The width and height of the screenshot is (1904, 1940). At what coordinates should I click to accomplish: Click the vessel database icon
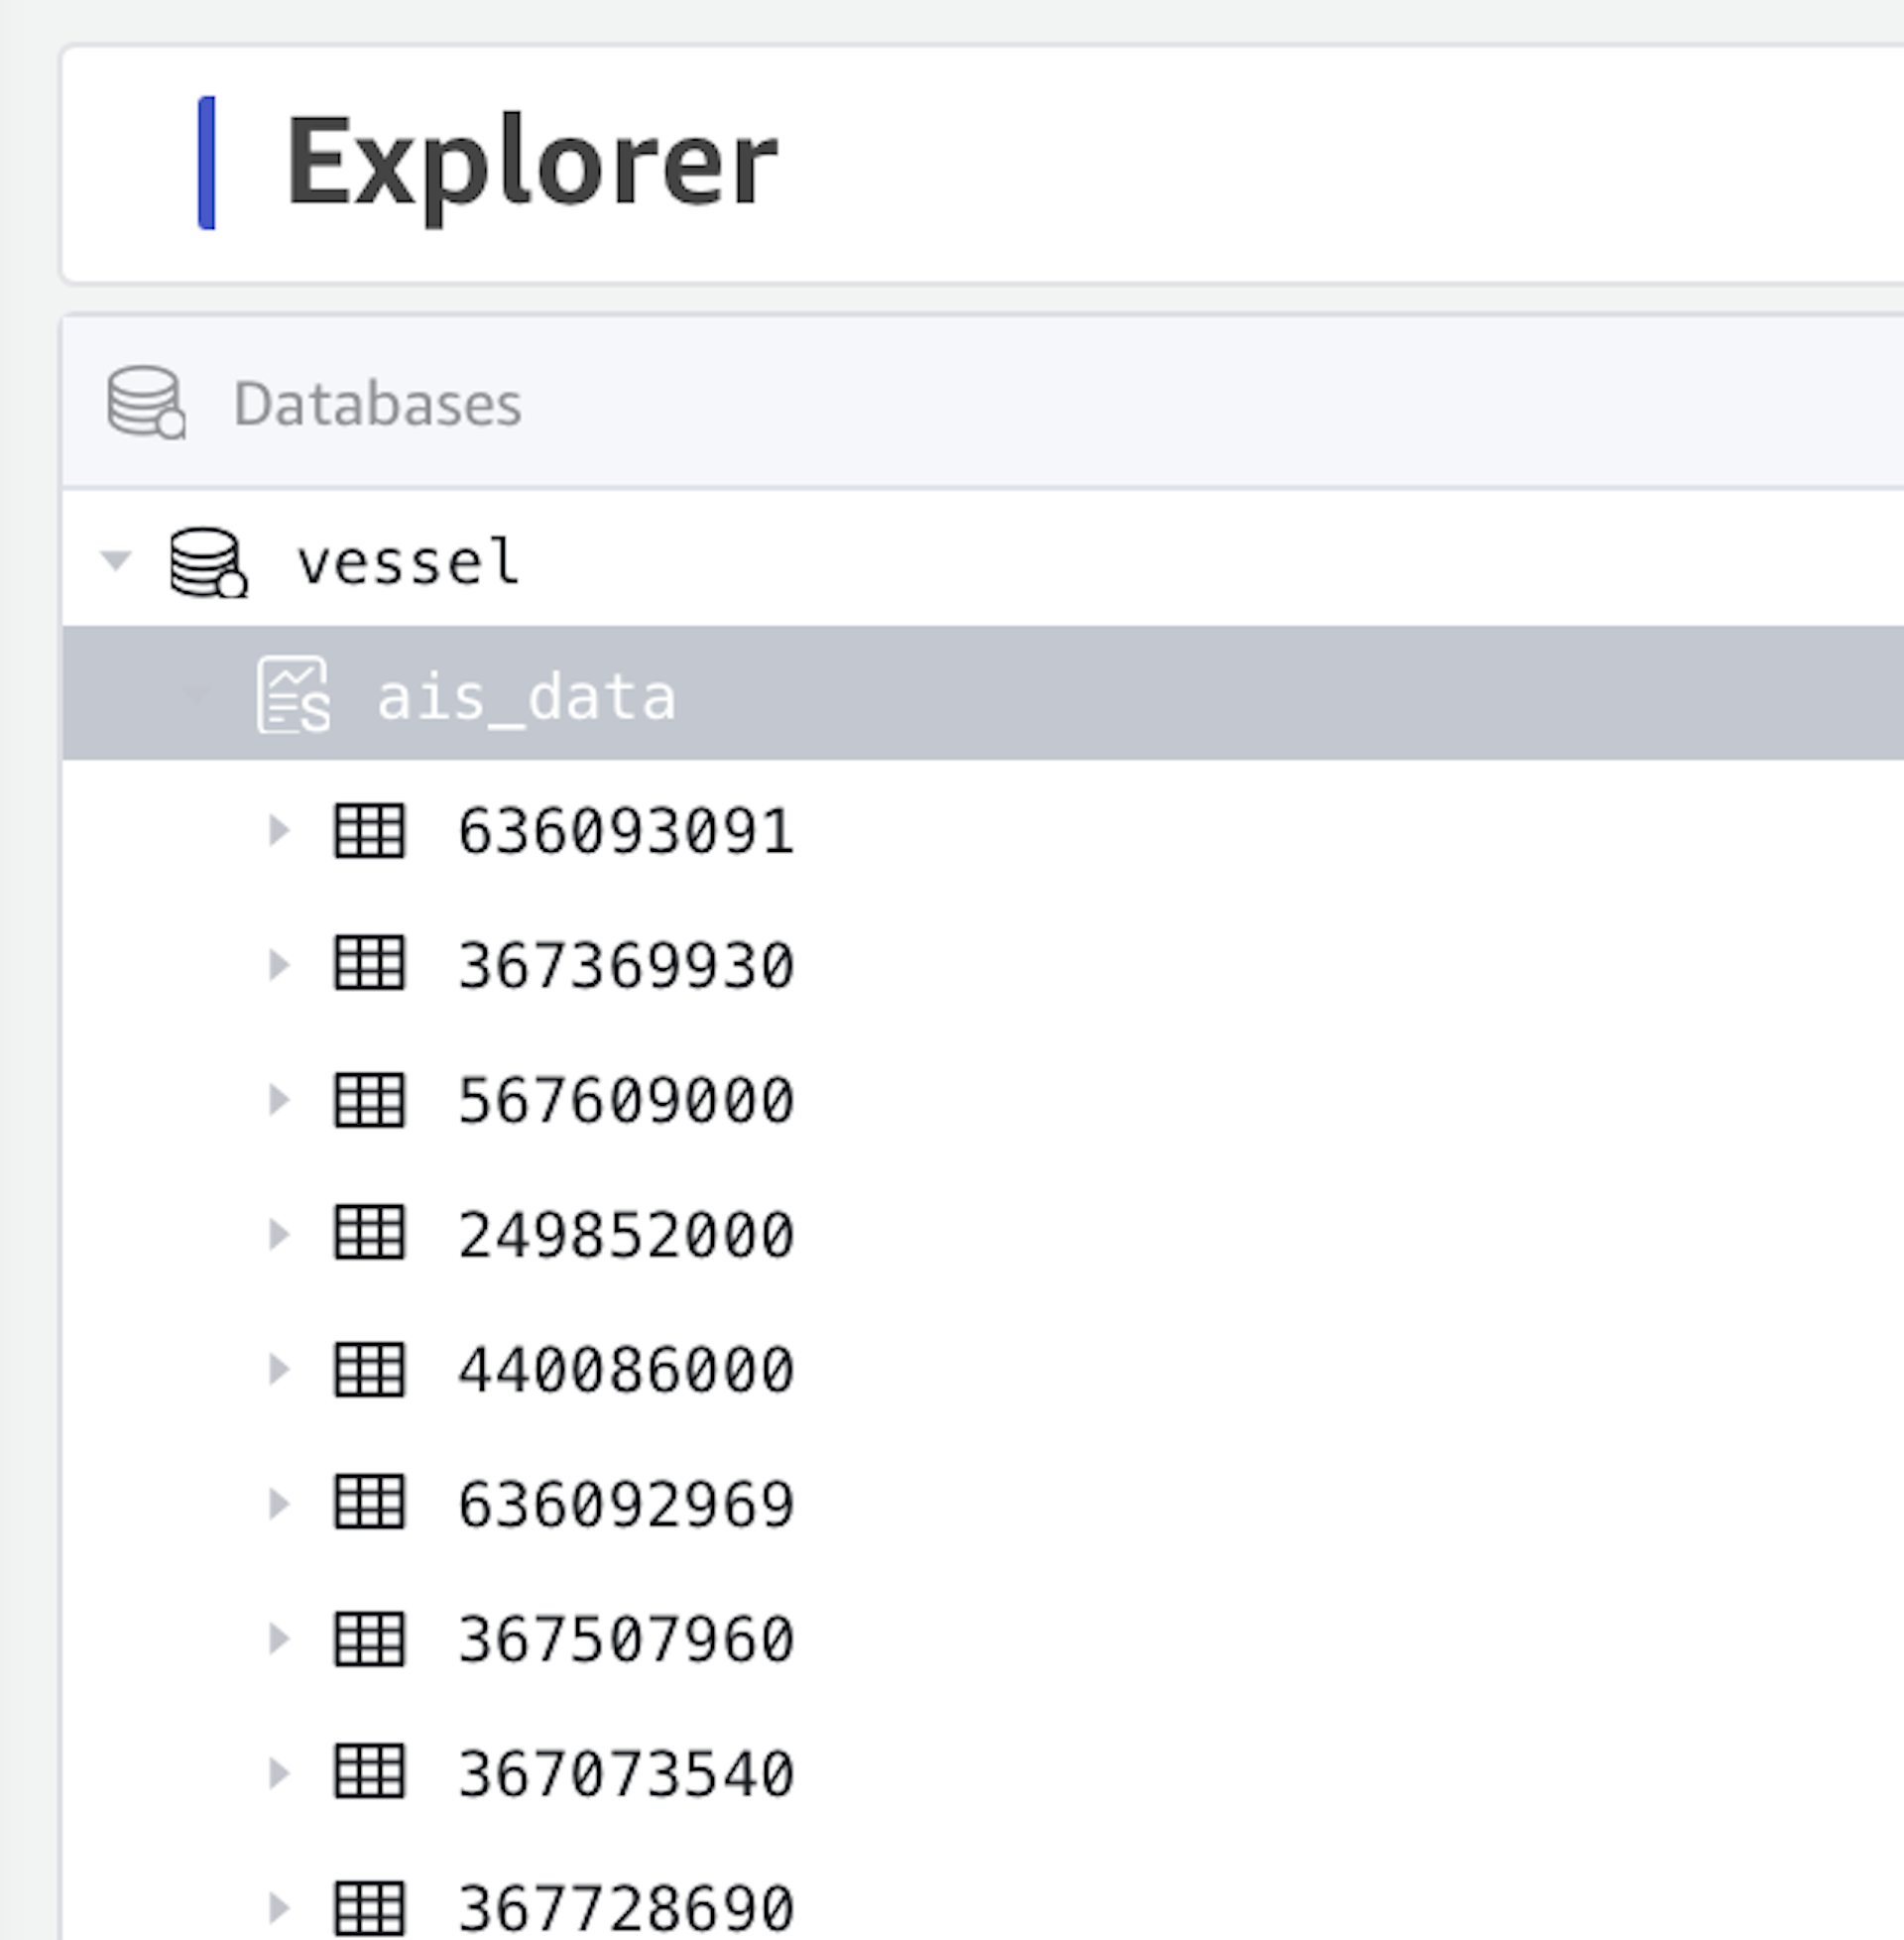[208, 563]
